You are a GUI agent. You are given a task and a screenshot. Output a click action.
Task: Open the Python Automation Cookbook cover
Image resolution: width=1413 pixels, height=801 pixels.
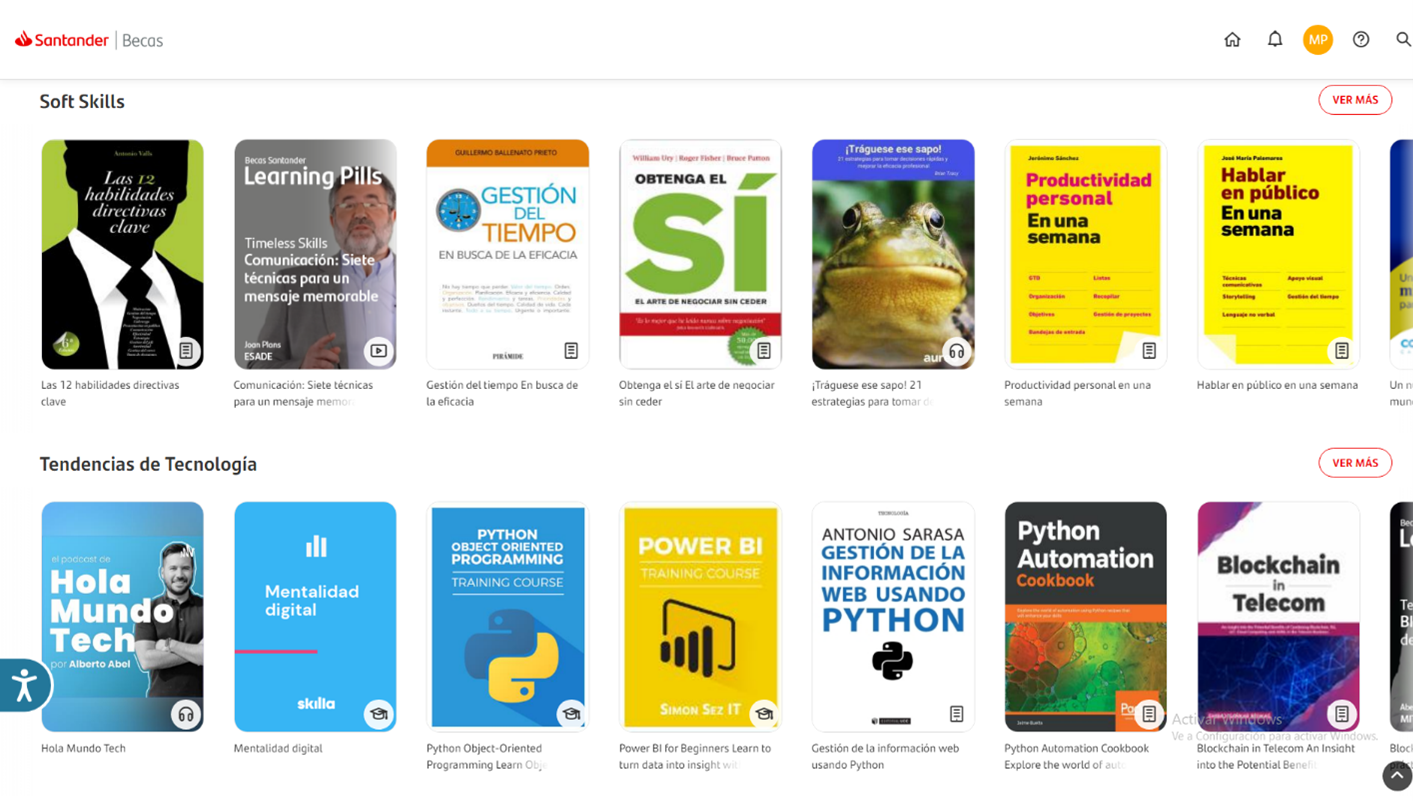[1086, 617]
